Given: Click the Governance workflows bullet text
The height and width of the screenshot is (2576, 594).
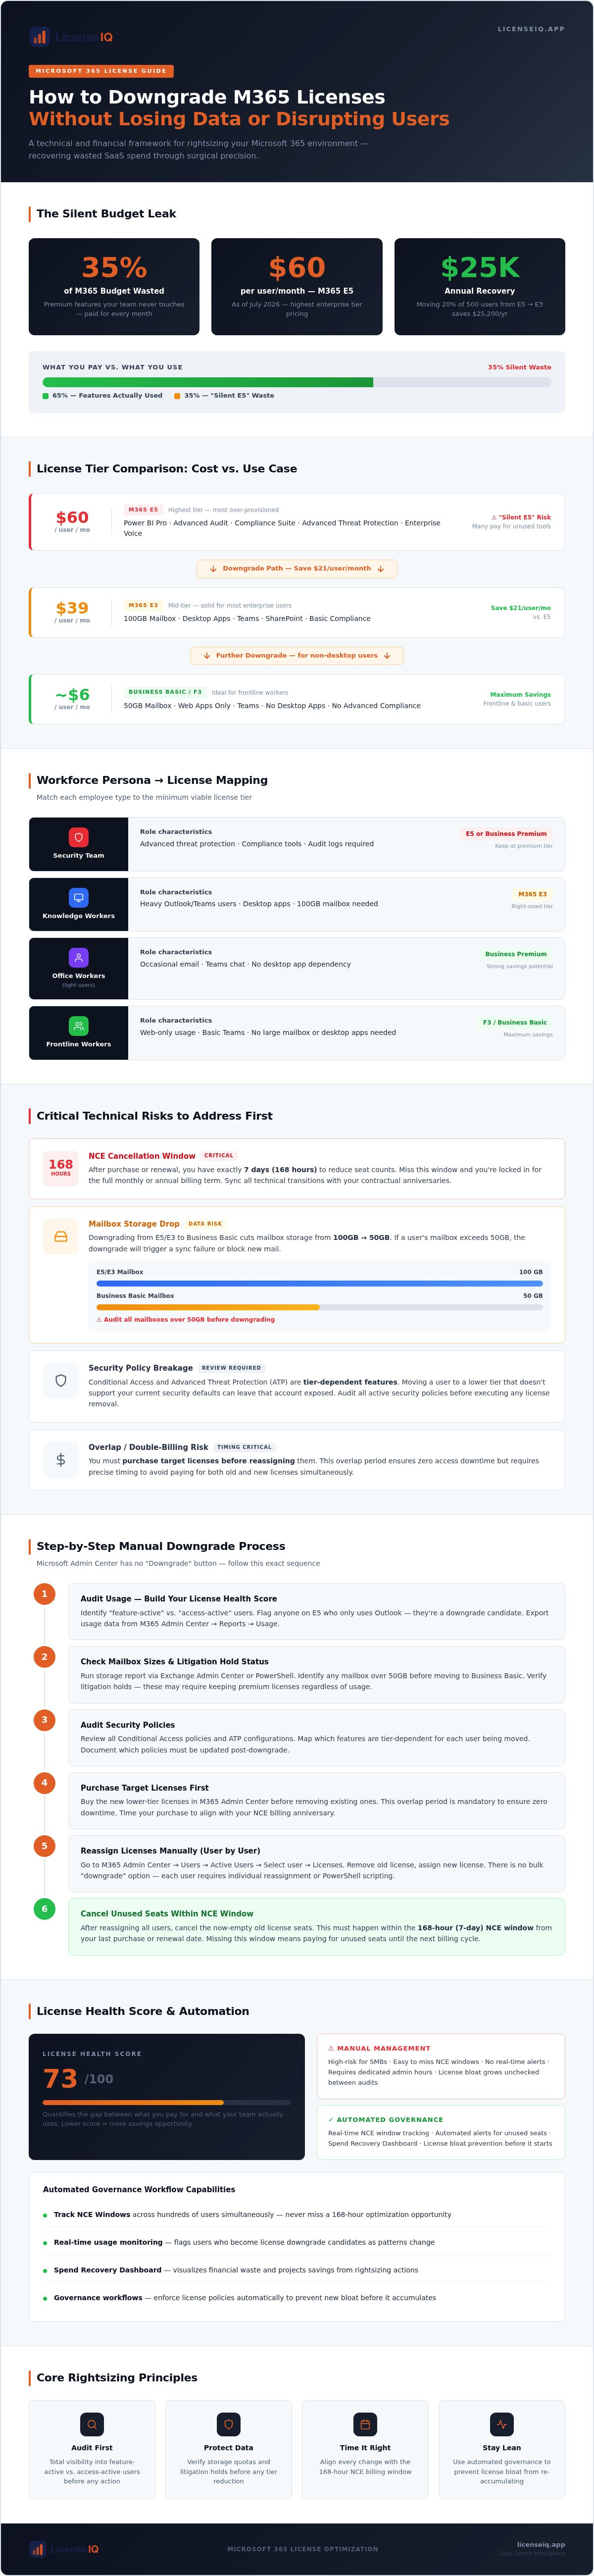Looking at the screenshot, I should click(245, 2298).
